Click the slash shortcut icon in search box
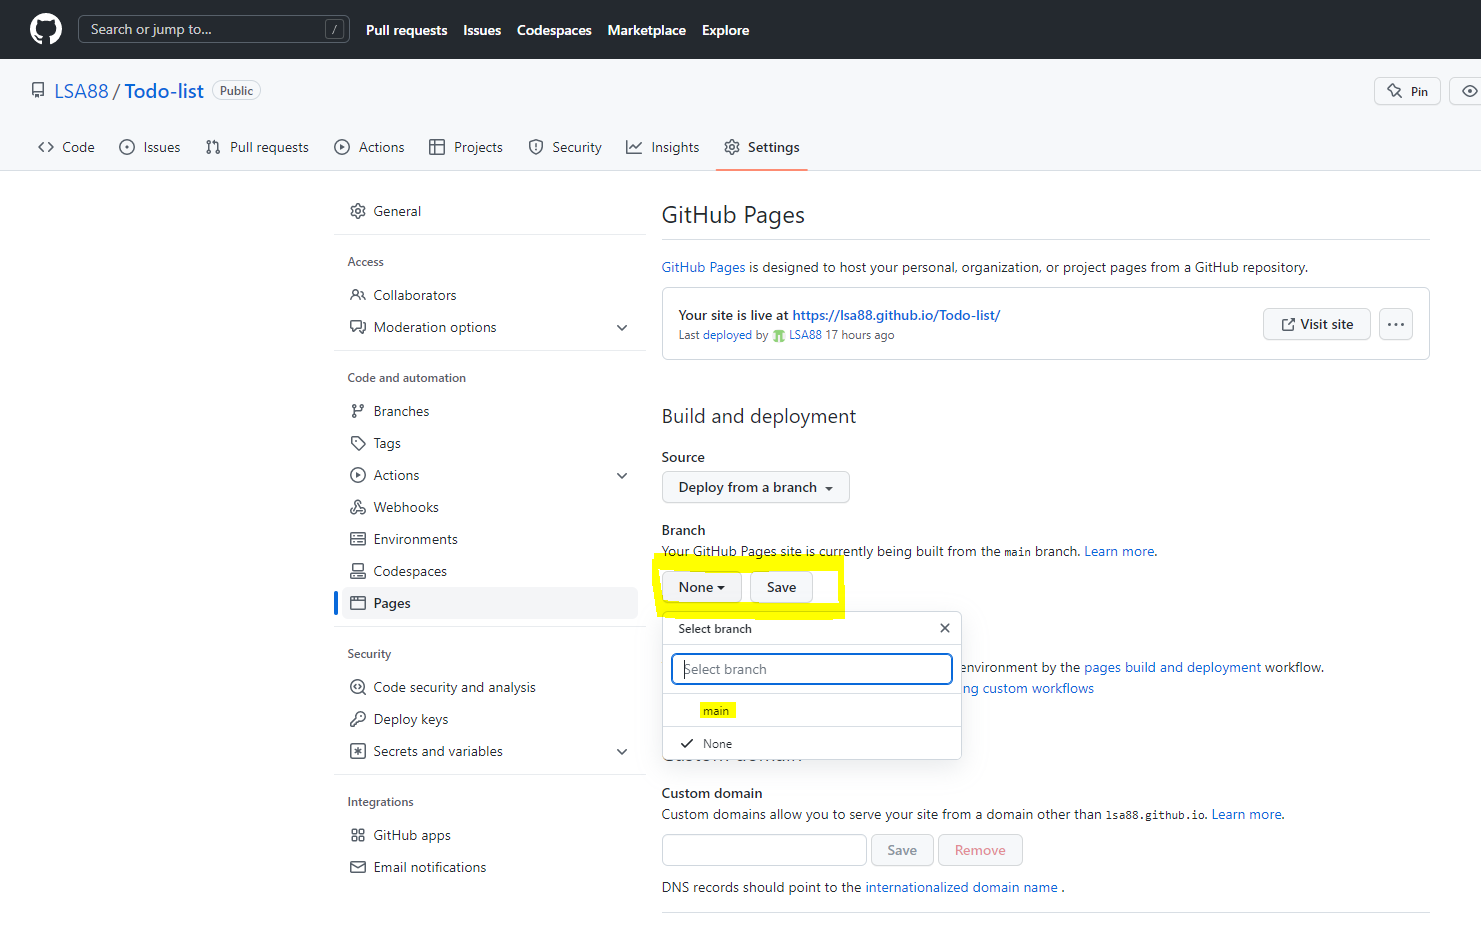Viewport: 1481px width, 925px height. click(335, 29)
